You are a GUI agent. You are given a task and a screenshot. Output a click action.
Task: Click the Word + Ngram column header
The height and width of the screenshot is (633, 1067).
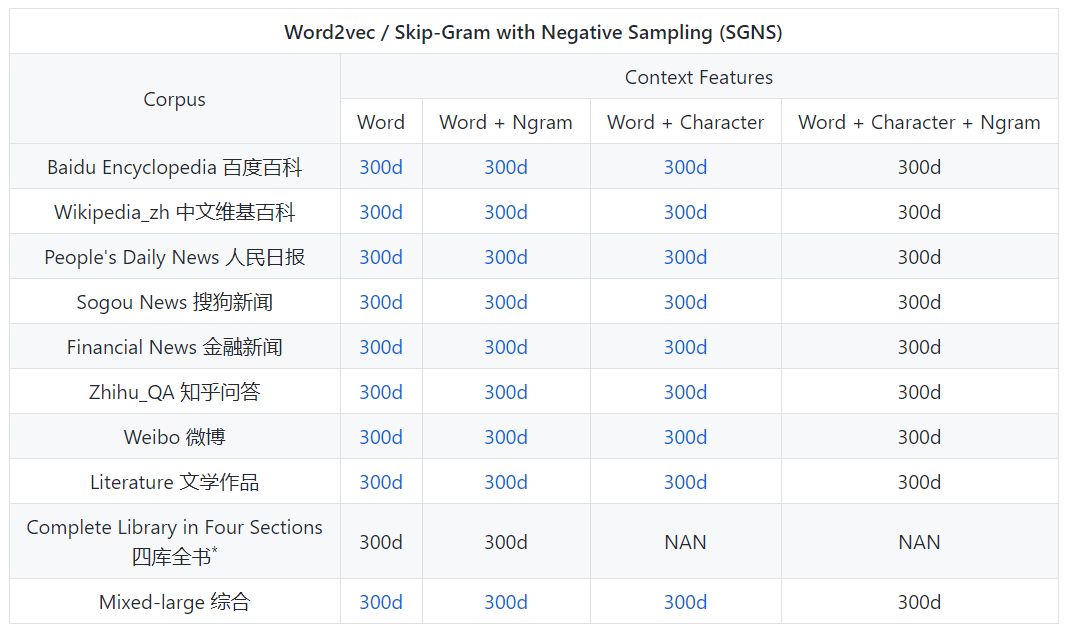[x=506, y=122]
